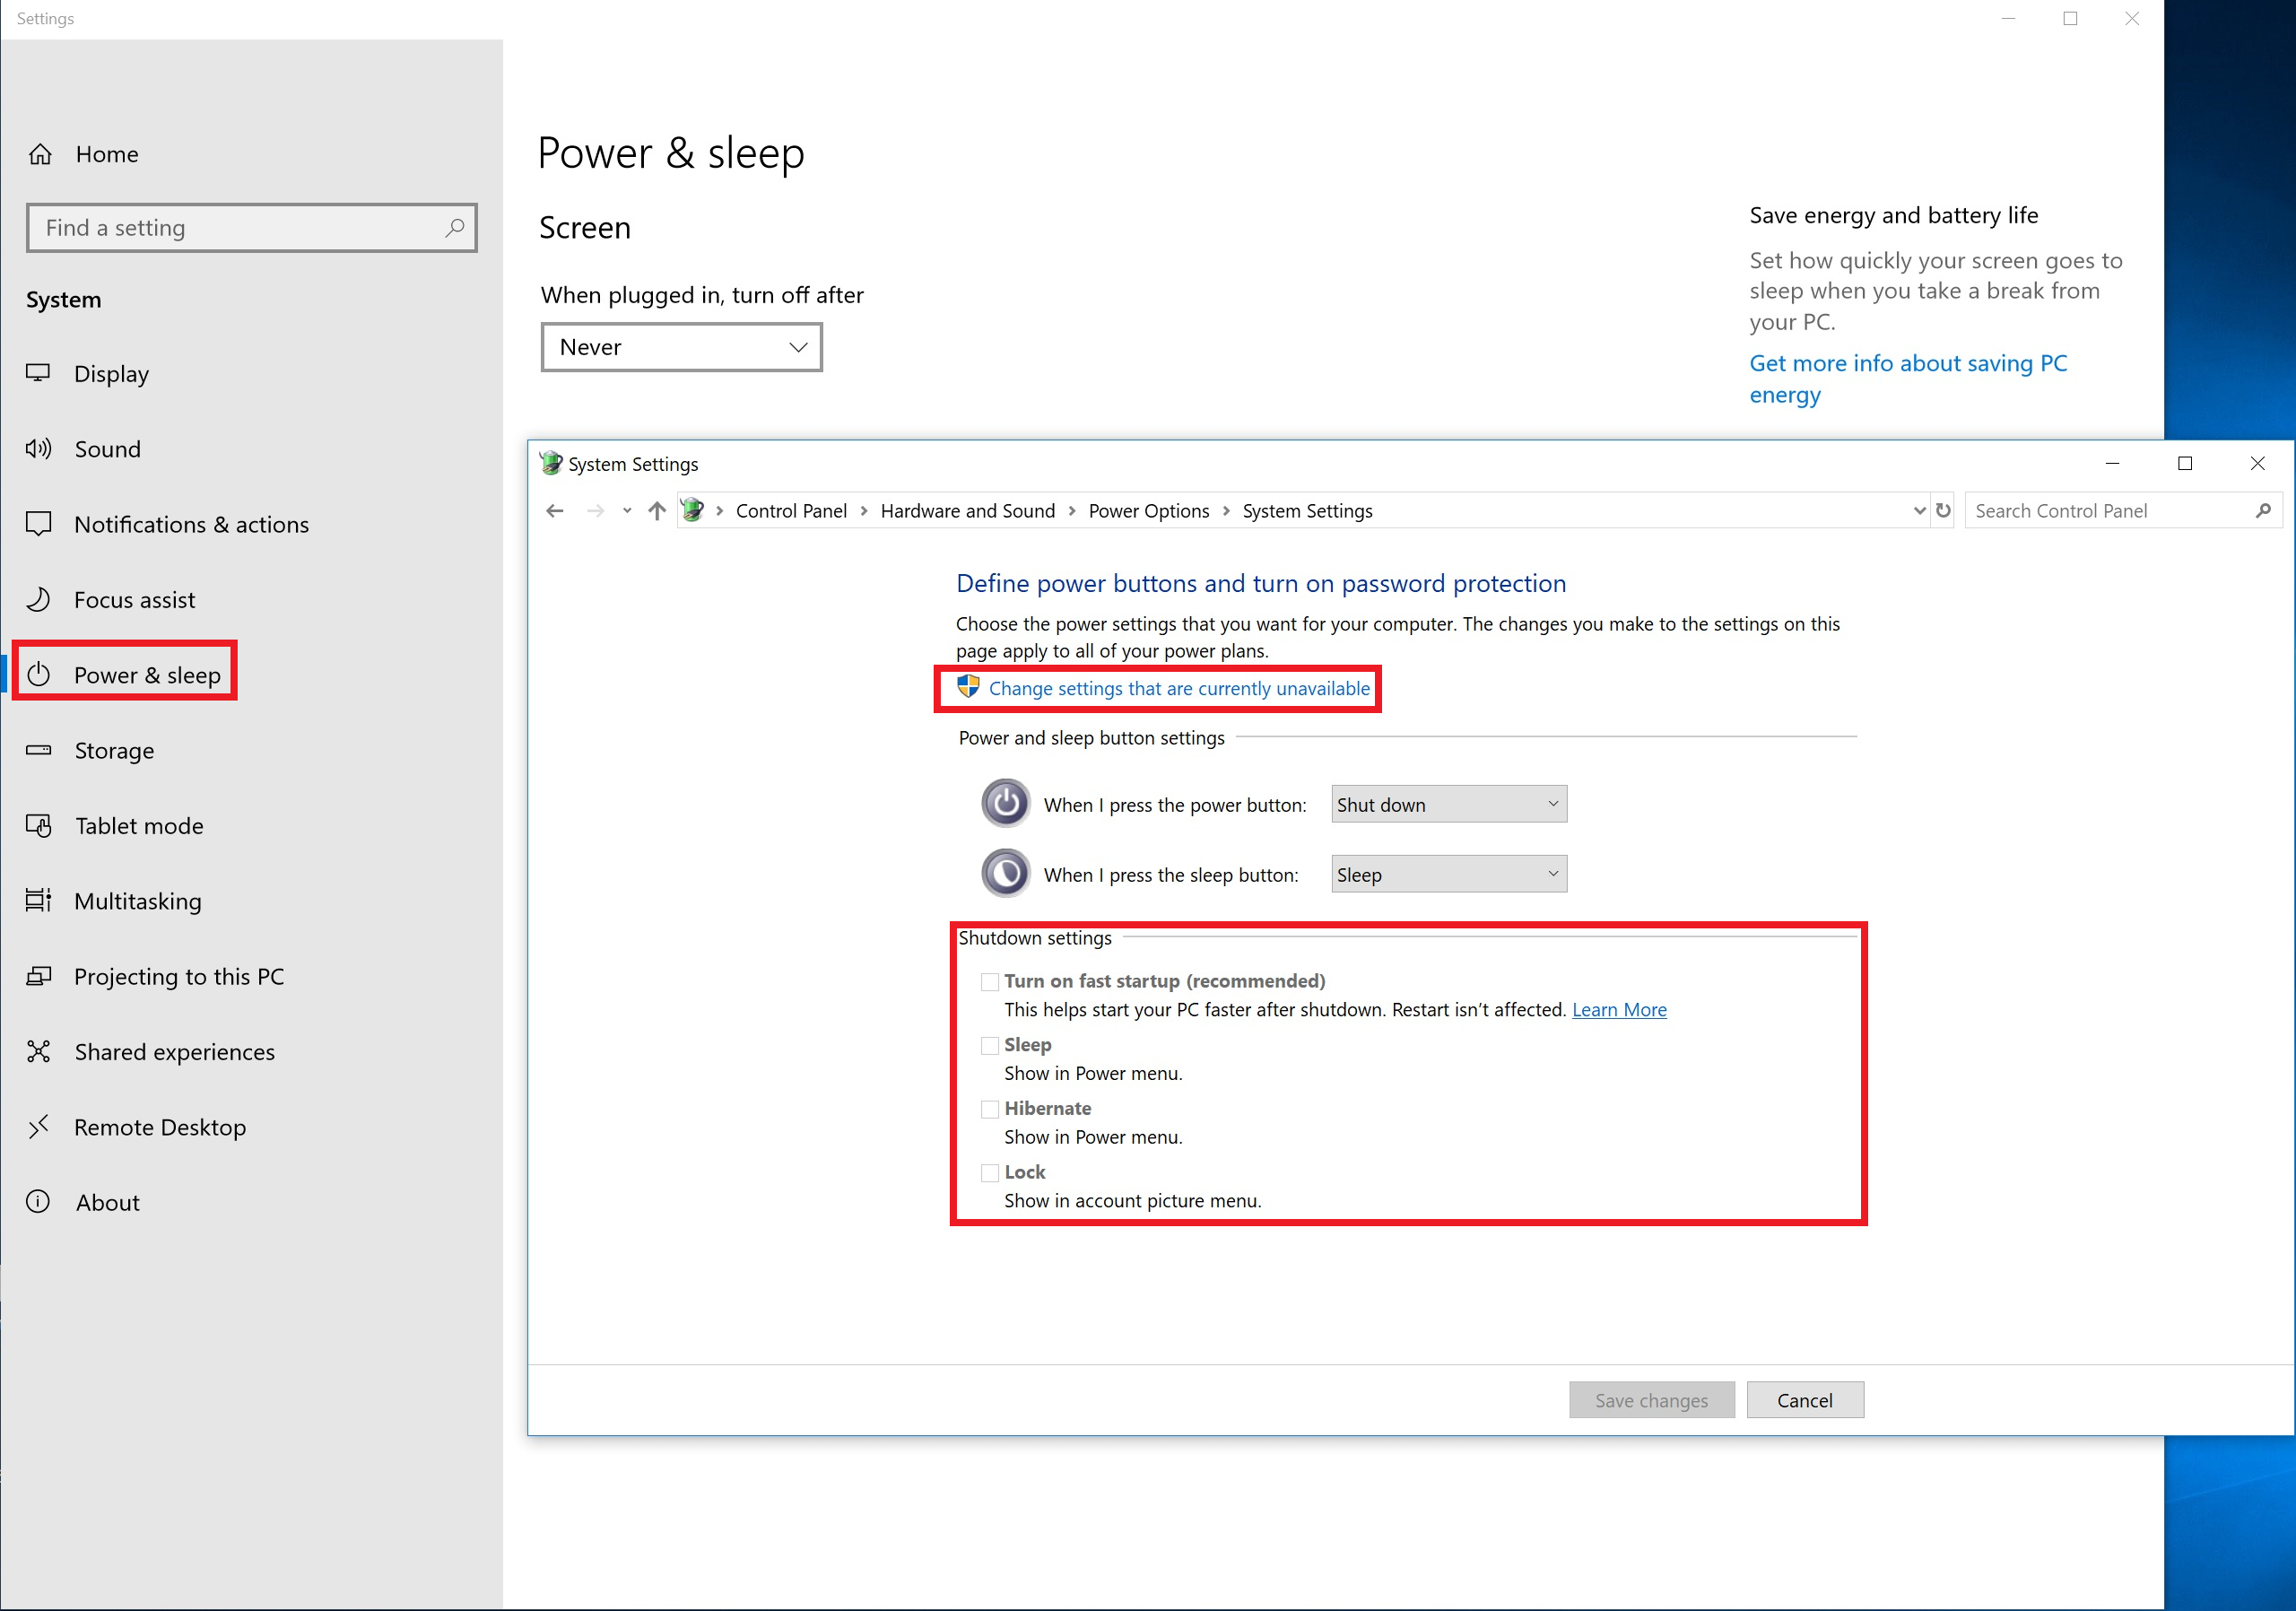Click the Projecting to this PC icon

38,976
